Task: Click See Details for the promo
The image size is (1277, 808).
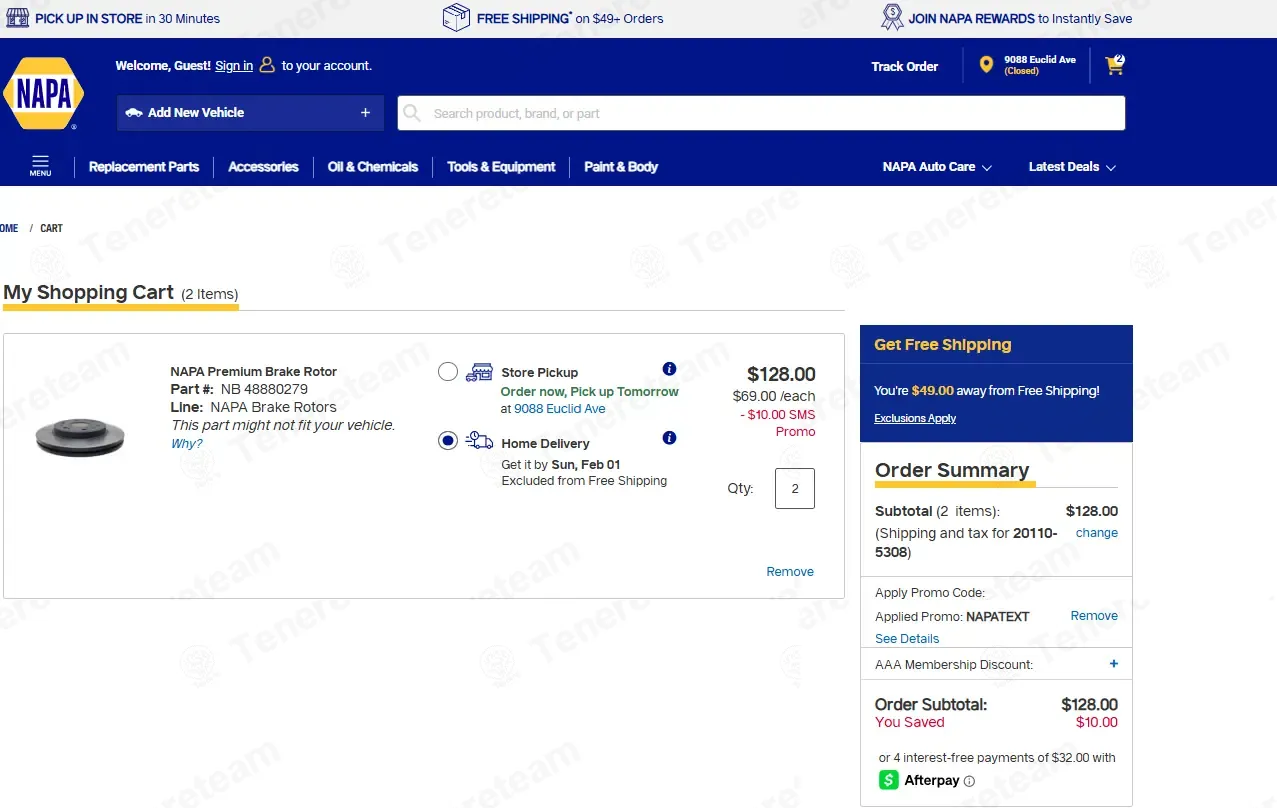Action: (907, 639)
